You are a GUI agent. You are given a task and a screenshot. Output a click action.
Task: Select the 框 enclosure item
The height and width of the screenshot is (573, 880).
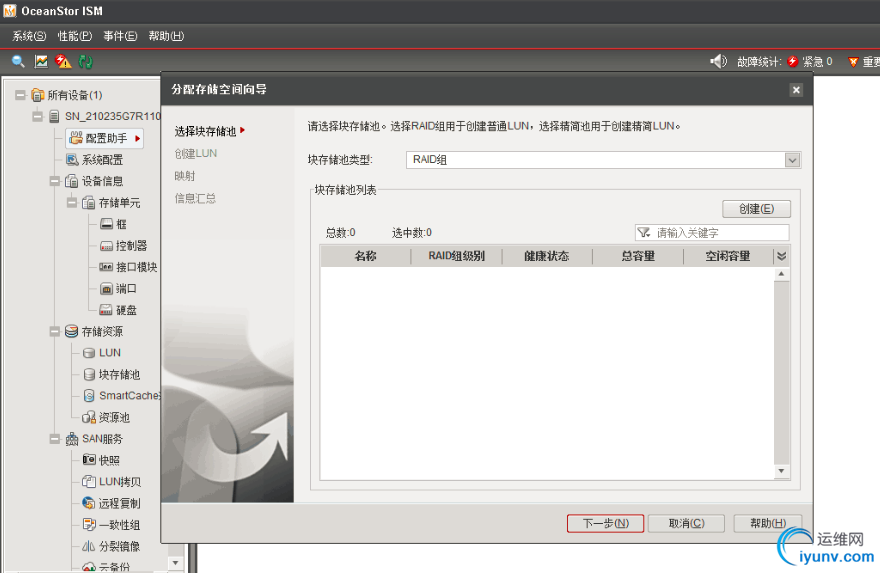113,224
